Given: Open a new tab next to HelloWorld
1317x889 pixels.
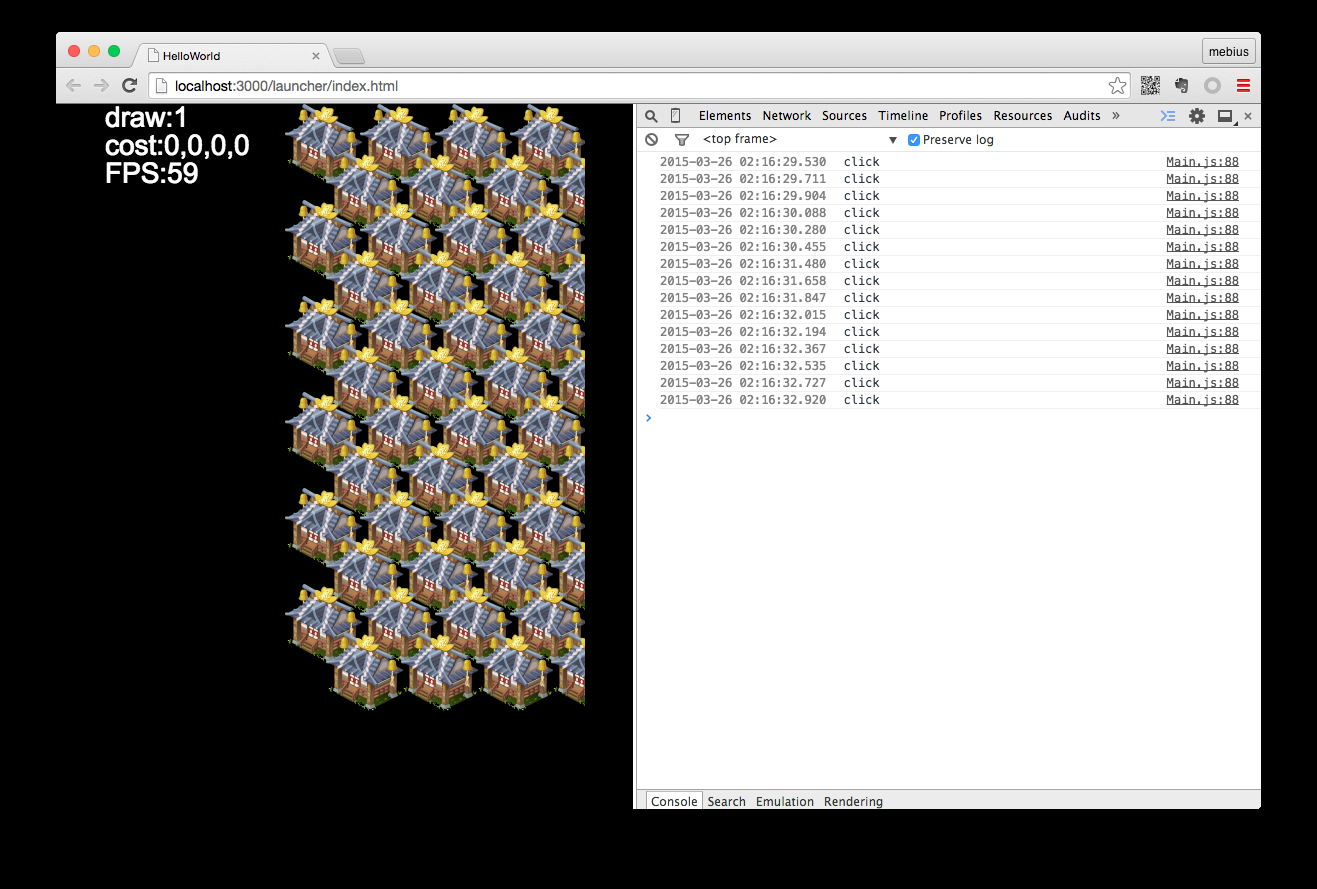Looking at the screenshot, I should coord(349,56).
